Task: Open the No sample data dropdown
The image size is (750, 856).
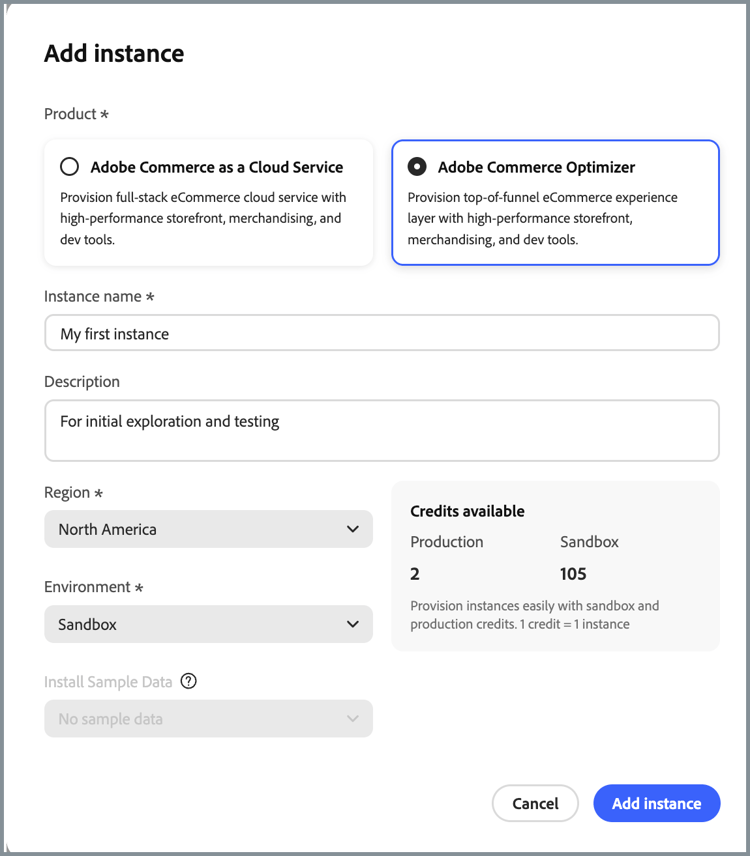Action: 208,718
